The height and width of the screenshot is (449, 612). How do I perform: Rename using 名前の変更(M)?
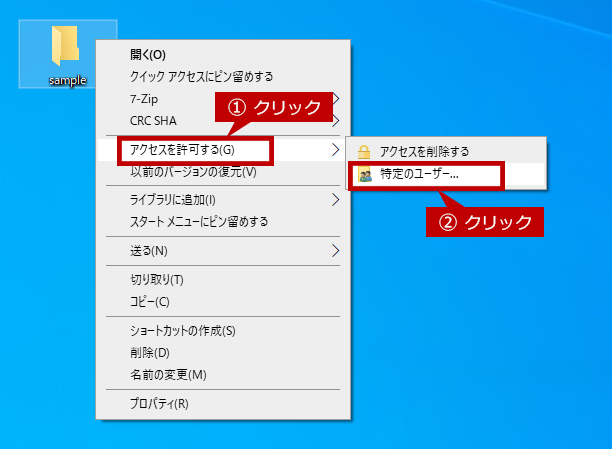pos(223,375)
